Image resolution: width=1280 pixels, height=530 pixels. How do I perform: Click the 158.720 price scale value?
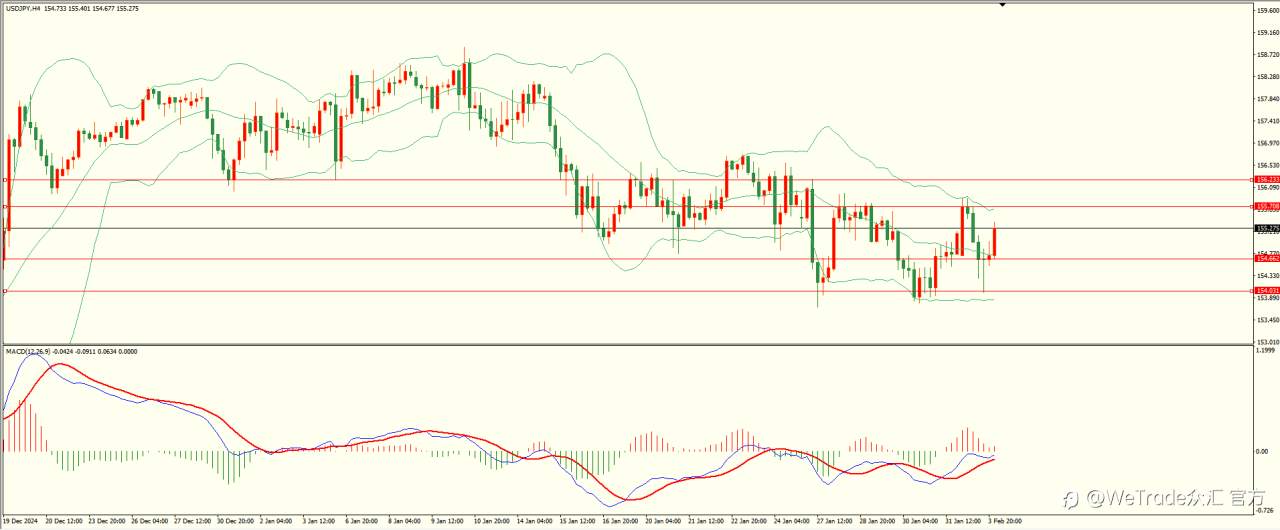click(1266, 55)
